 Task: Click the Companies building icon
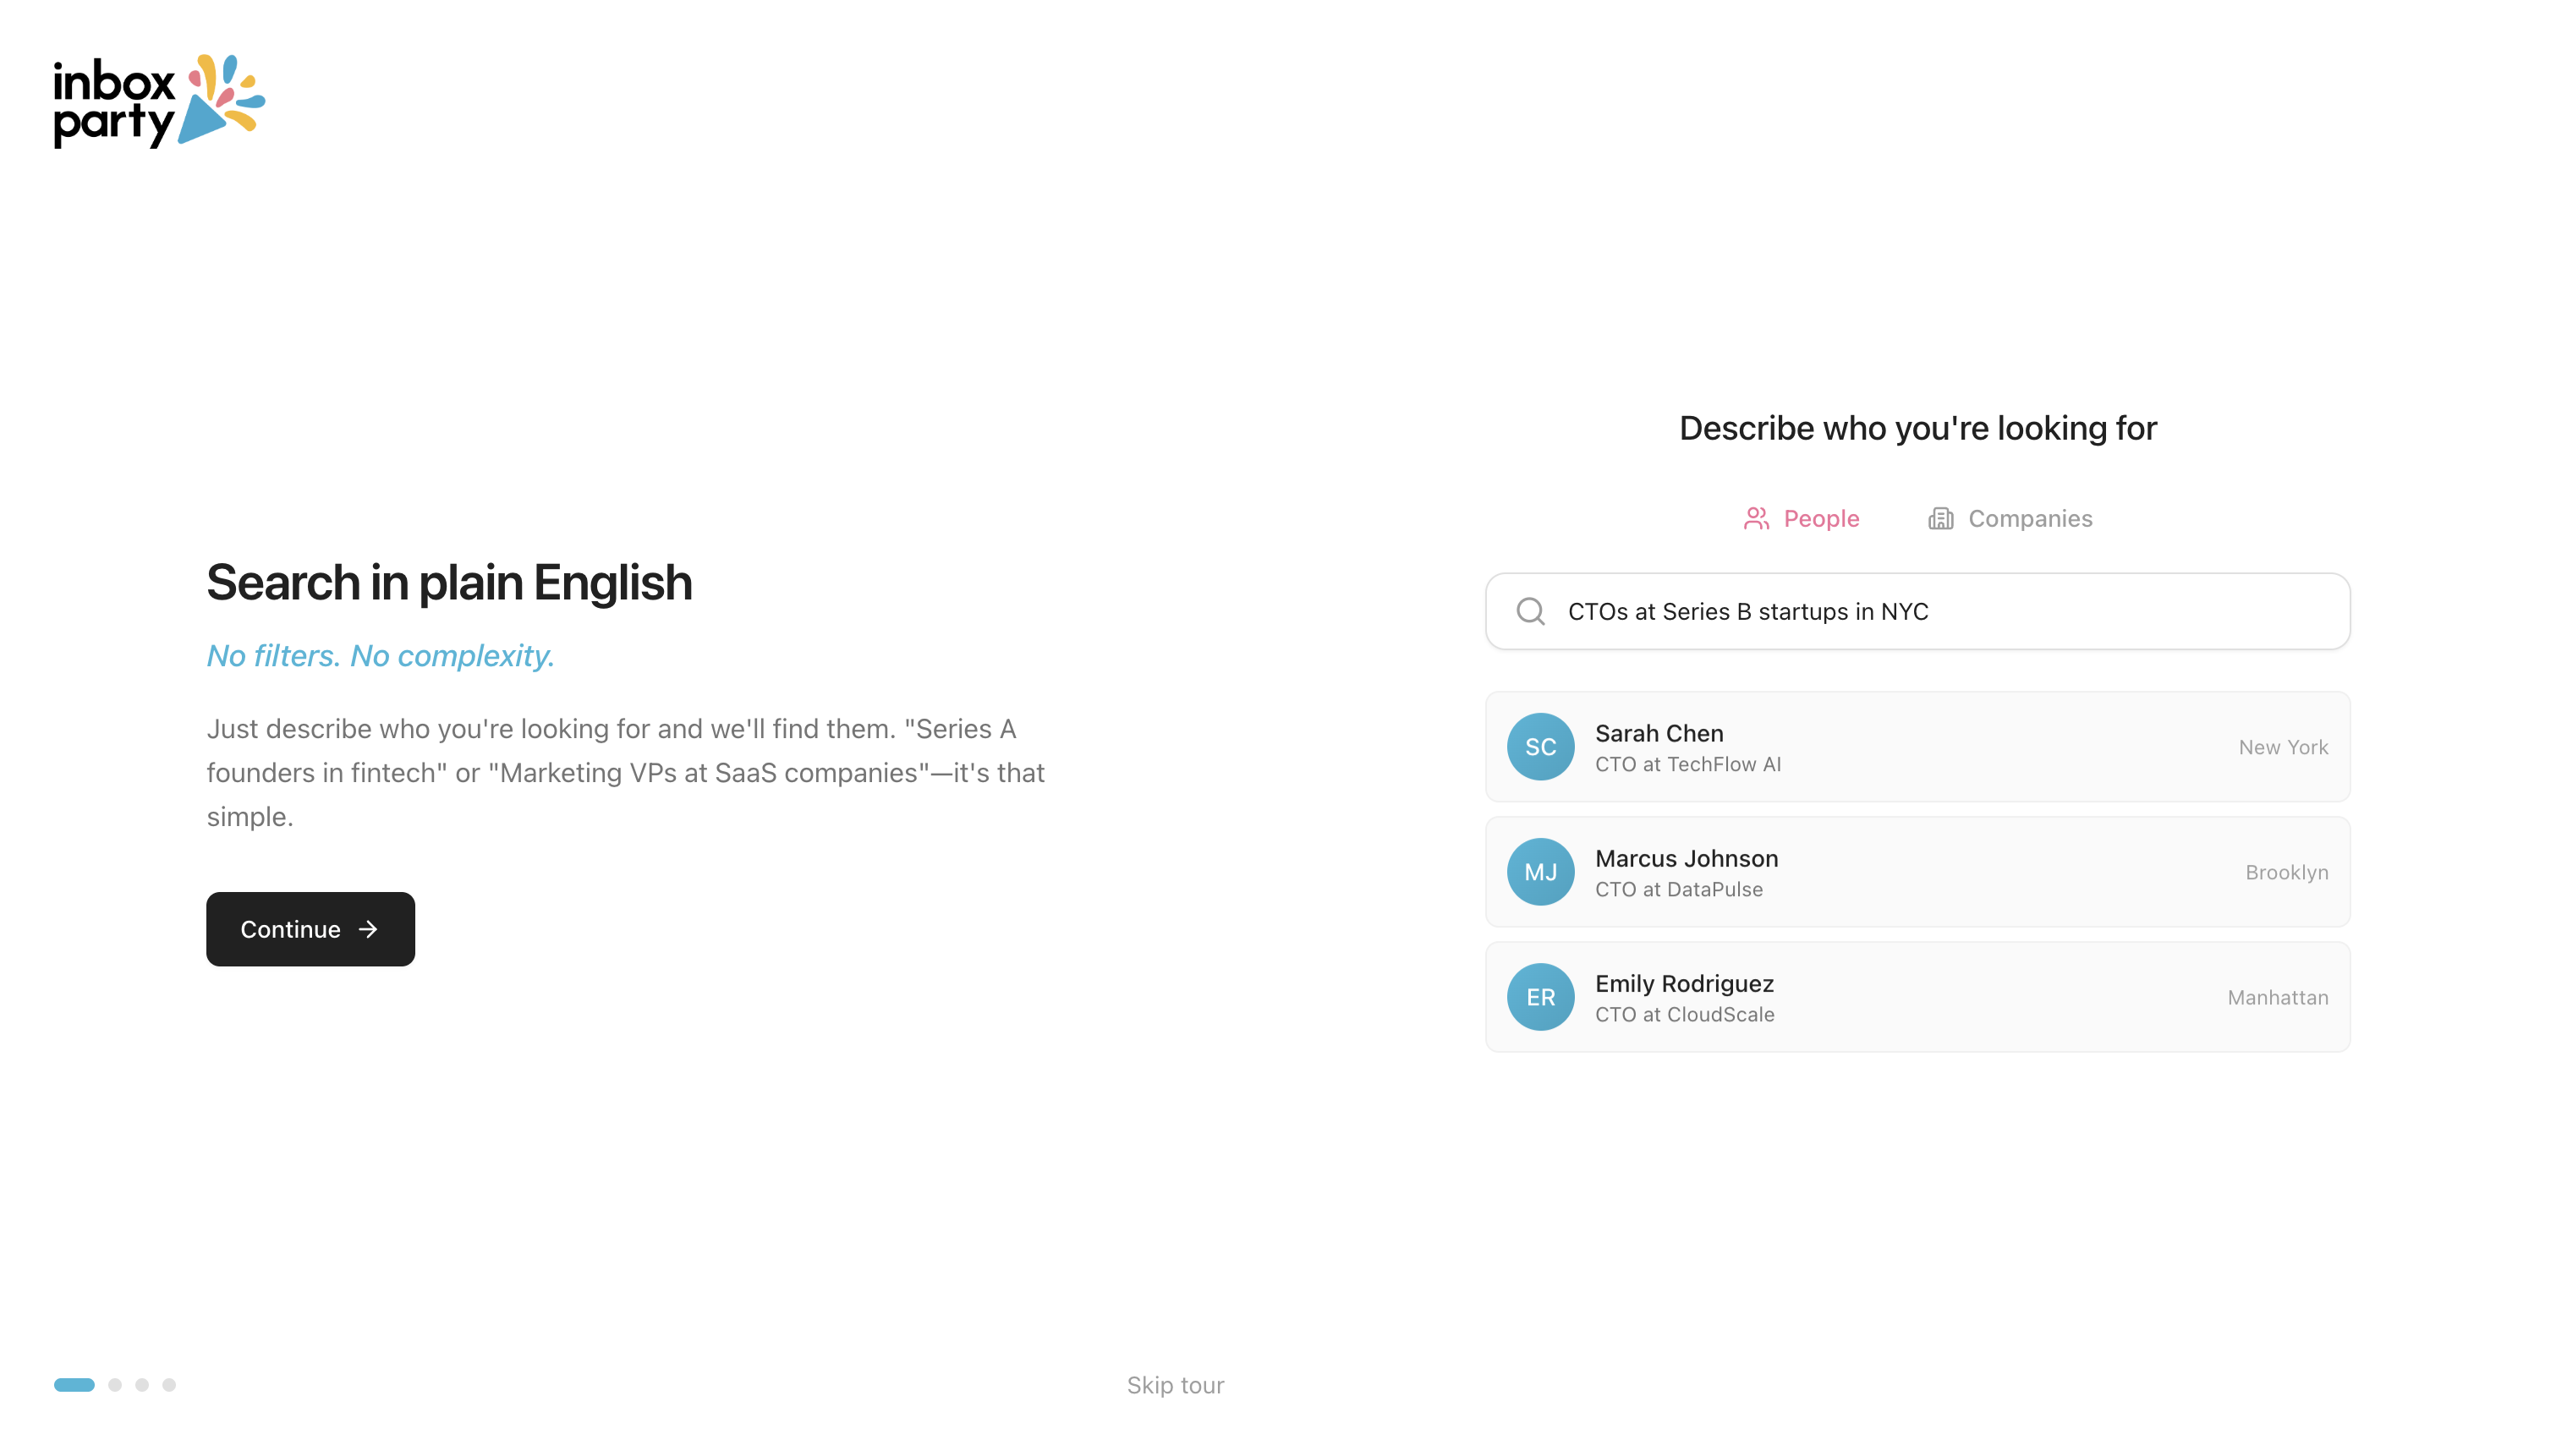click(x=1940, y=518)
